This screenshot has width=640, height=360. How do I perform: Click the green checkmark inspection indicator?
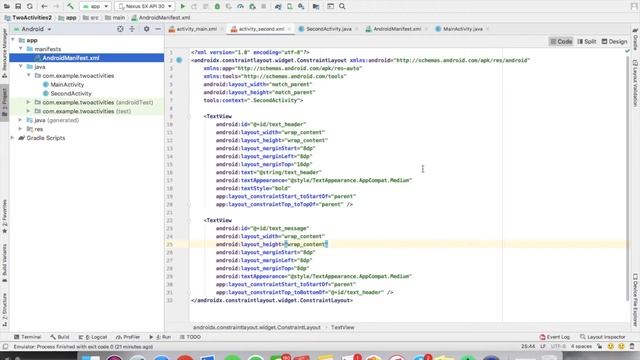coord(627,51)
